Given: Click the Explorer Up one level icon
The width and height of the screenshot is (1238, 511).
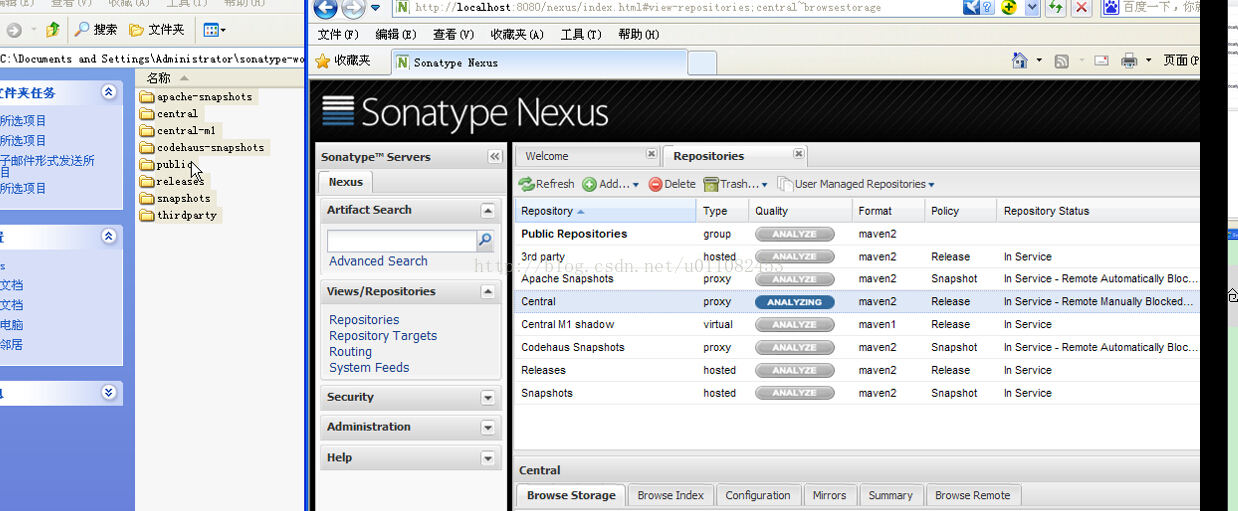Looking at the screenshot, I should click(x=52, y=30).
